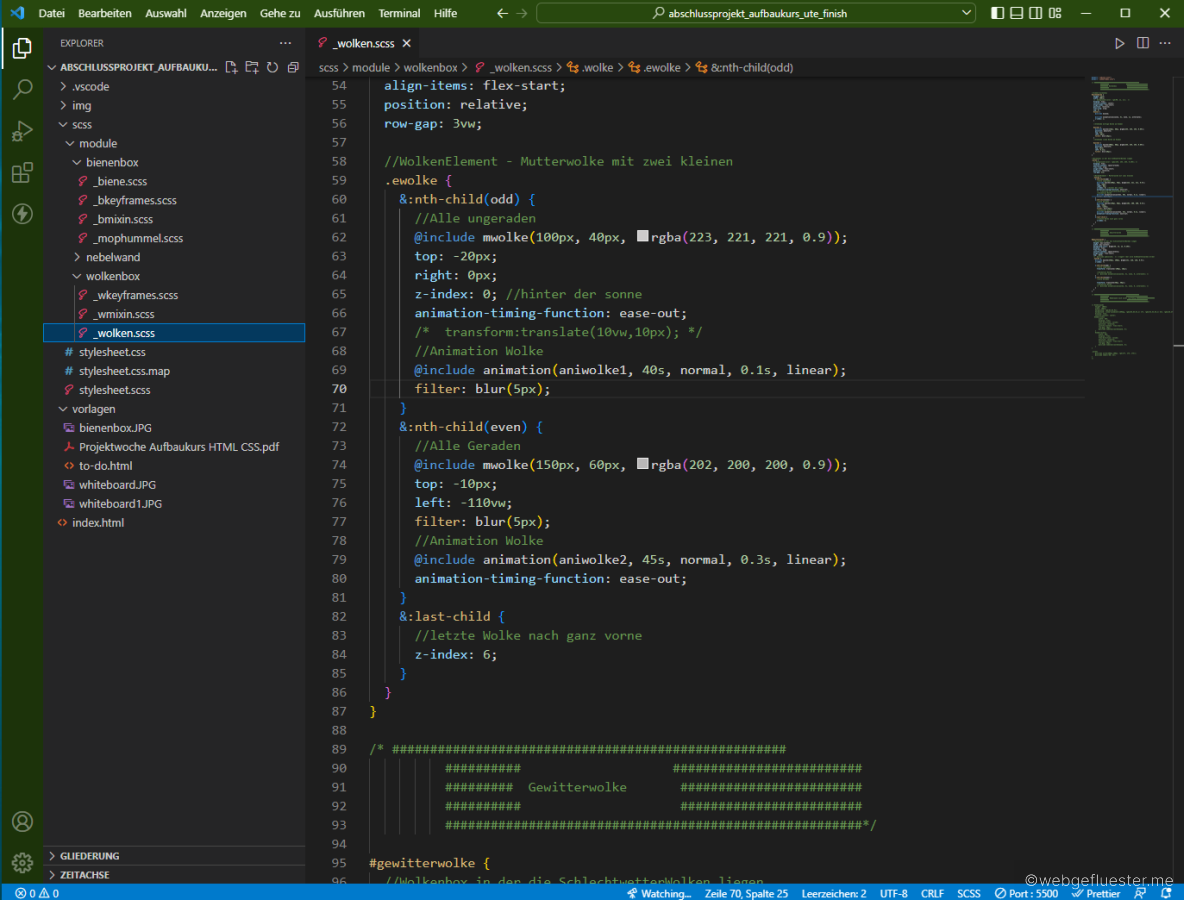Open the Accounts icon in activity bar
The height and width of the screenshot is (900, 1184).
[22, 821]
